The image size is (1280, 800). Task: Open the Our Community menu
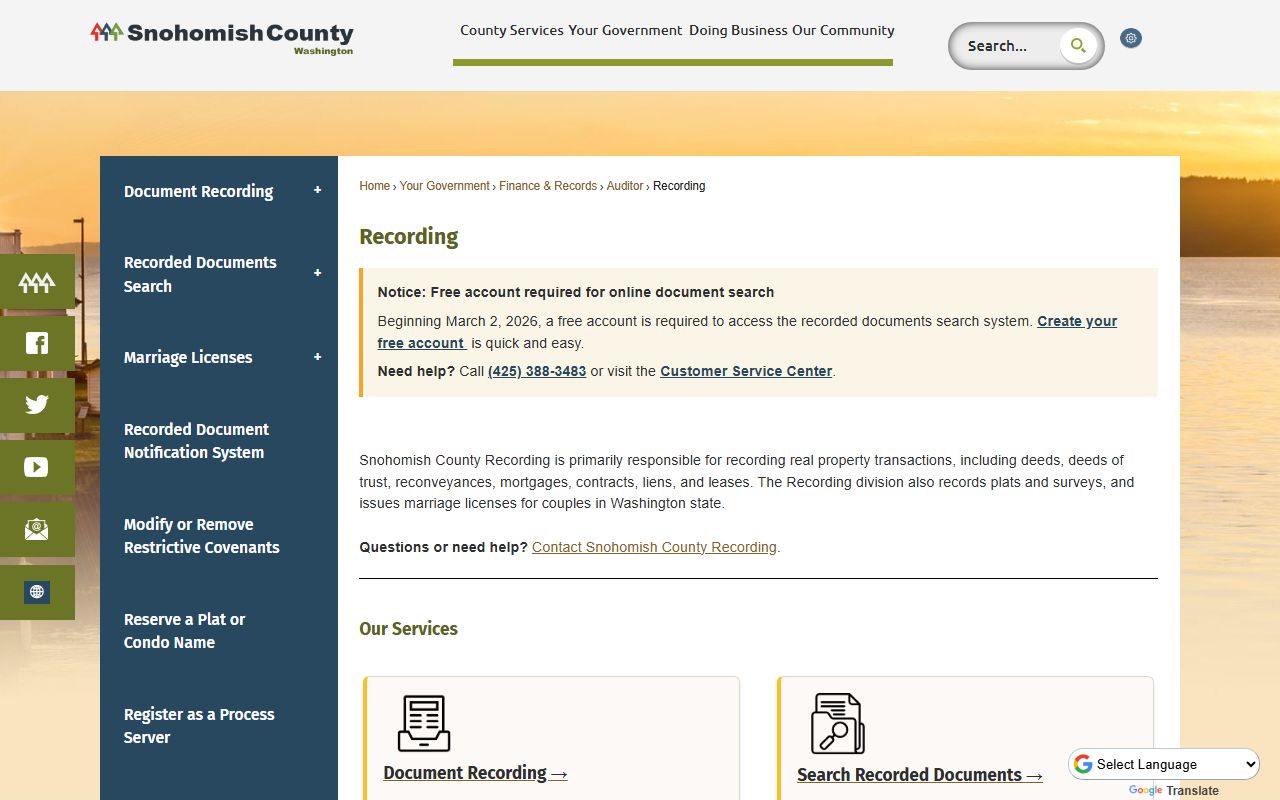(x=843, y=30)
